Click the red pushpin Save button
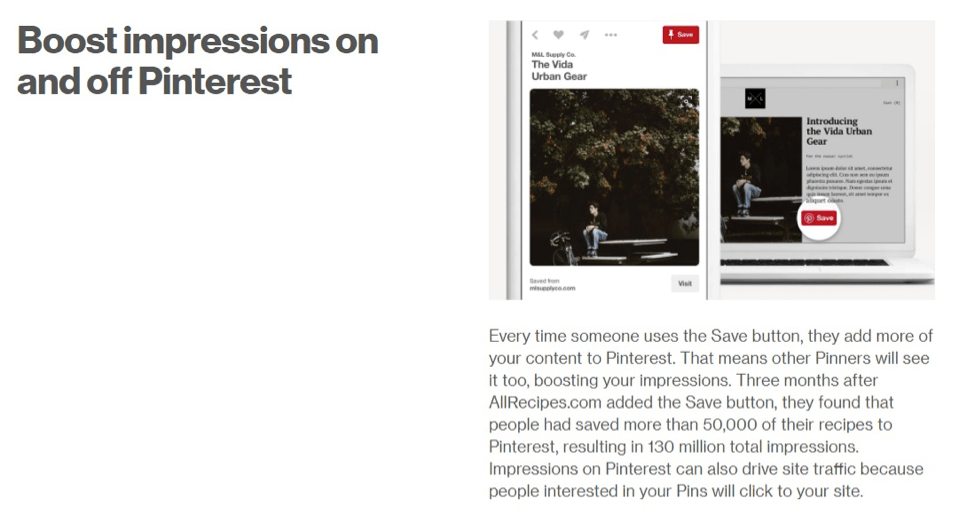 point(680,35)
